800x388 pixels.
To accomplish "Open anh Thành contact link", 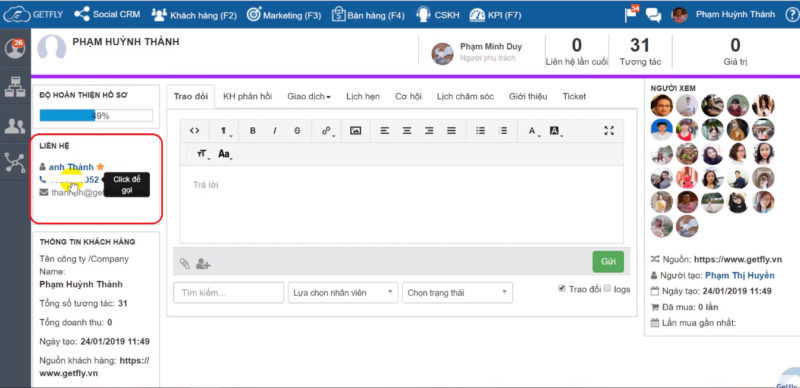I will click(71, 167).
